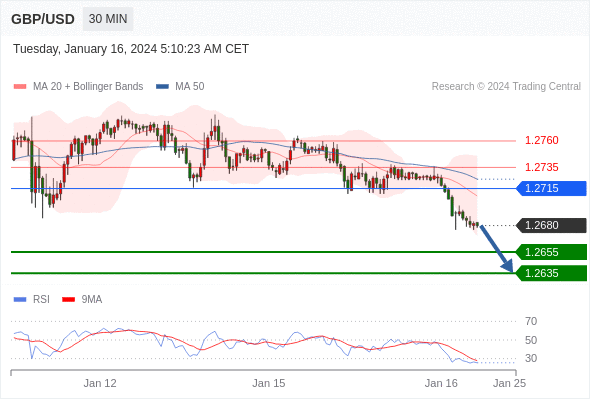Click the 1.2735 resistance level label
The width and height of the screenshot is (590, 400).
coord(541,167)
